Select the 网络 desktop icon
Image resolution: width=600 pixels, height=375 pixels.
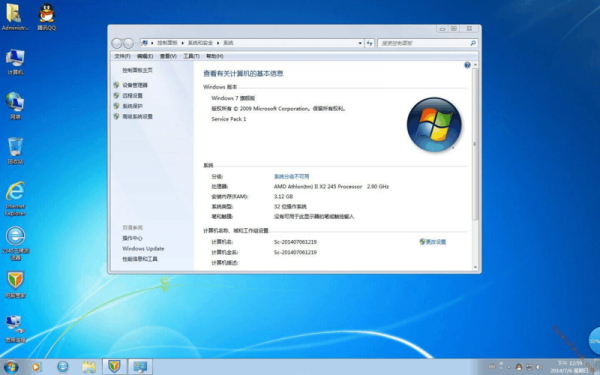coord(15,106)
